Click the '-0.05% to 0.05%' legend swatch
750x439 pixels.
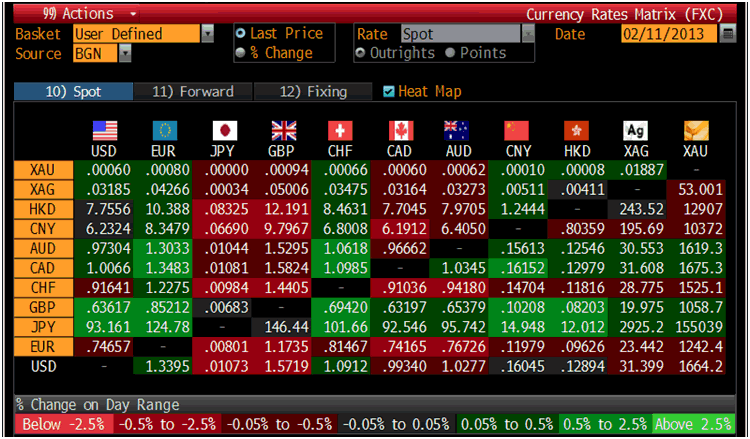[x=397, y=424]
